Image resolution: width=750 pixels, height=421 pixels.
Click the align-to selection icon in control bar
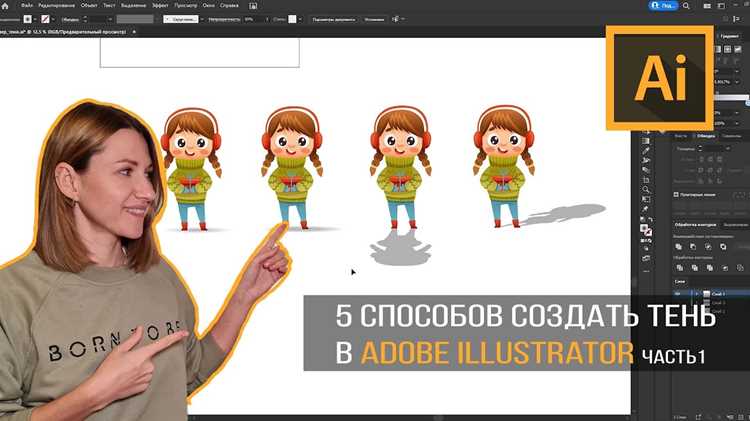[x=395, y=19]
